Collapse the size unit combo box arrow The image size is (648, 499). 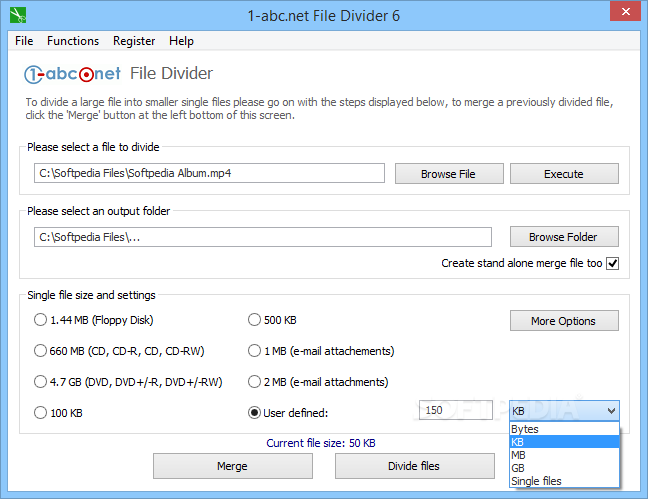pos(611,411)
